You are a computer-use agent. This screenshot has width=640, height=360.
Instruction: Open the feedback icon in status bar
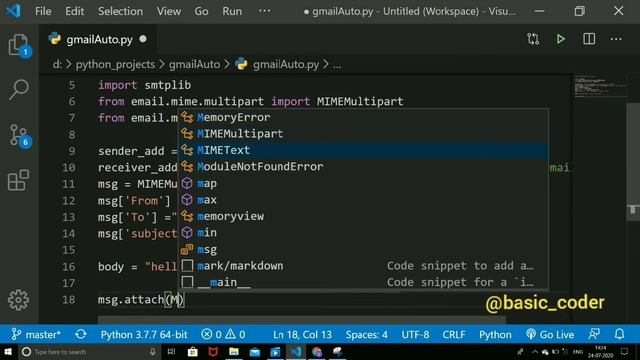594,334
